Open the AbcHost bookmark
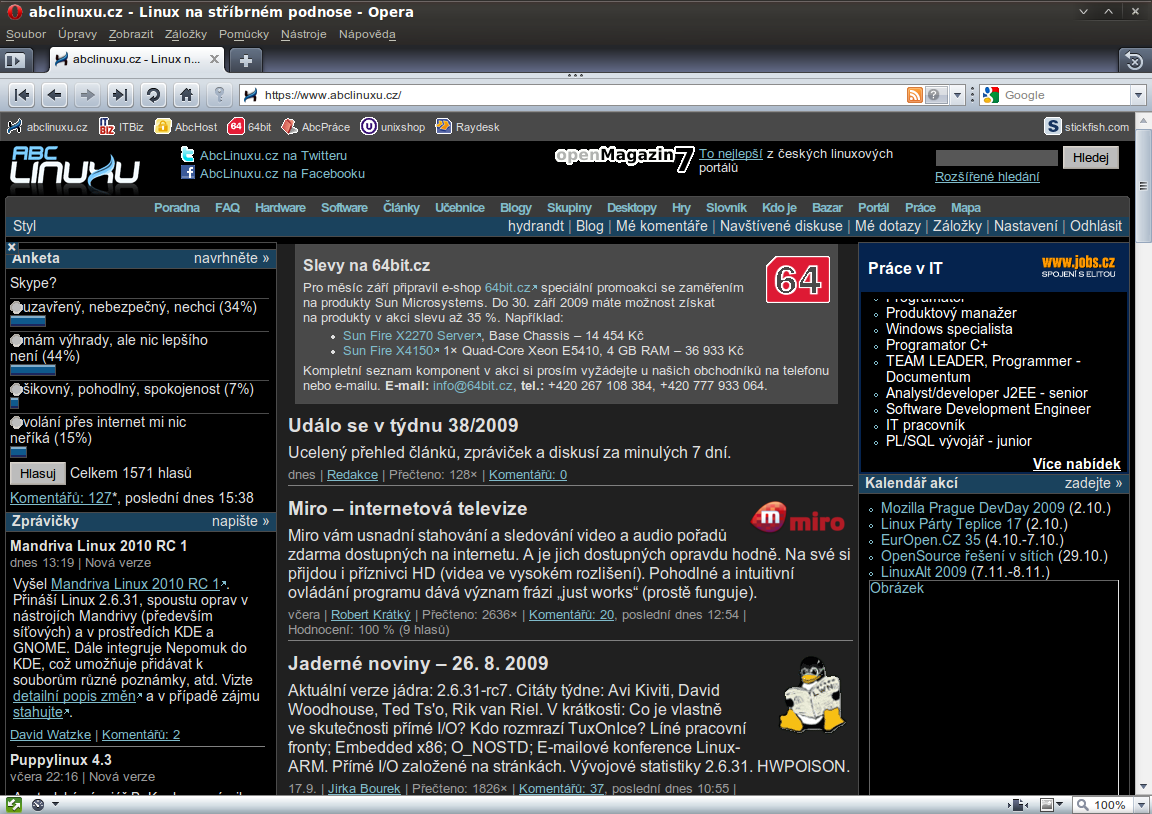1152x814 pixels. pyautogui.click(x=186, y=127)
